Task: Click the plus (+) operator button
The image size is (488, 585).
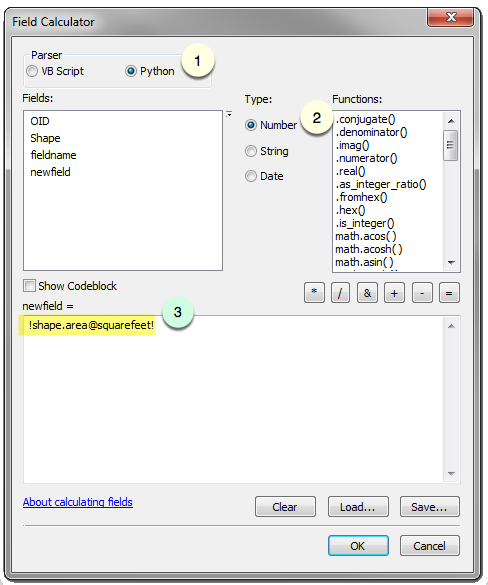Action: point(394,293)
